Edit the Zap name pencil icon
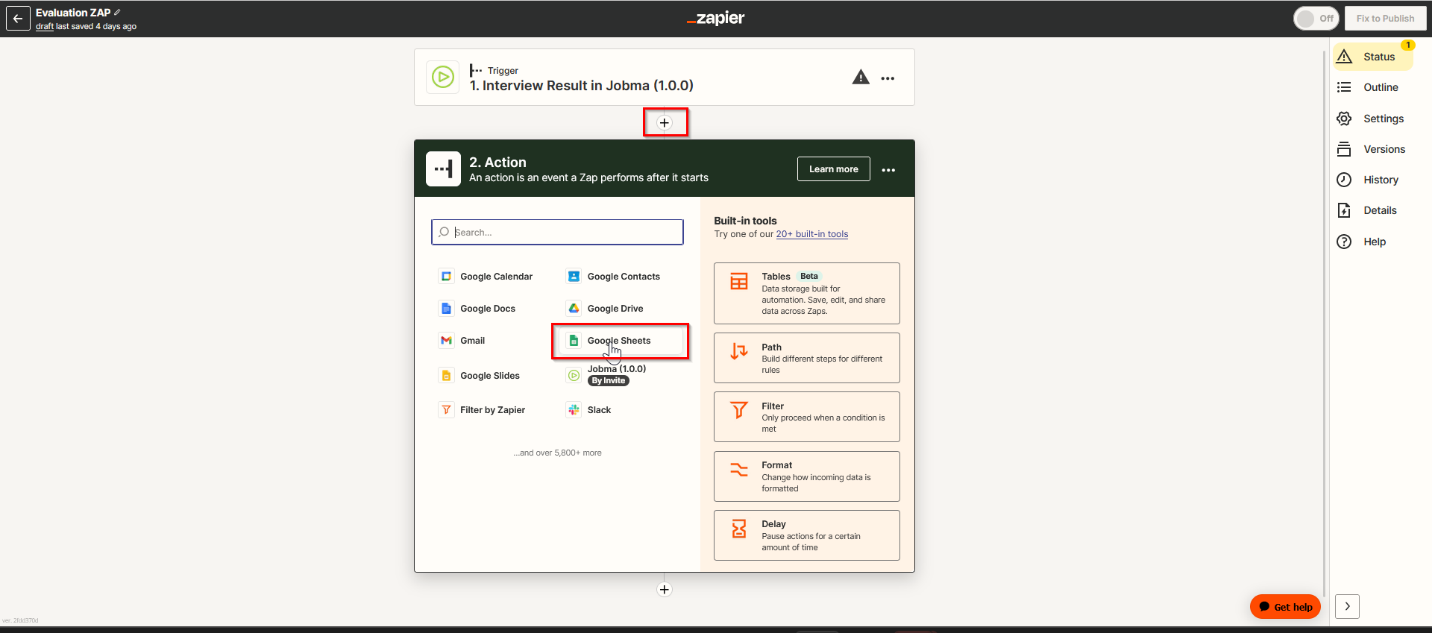1432x633 pixels. pyautogui.click(x=117, y=12)
